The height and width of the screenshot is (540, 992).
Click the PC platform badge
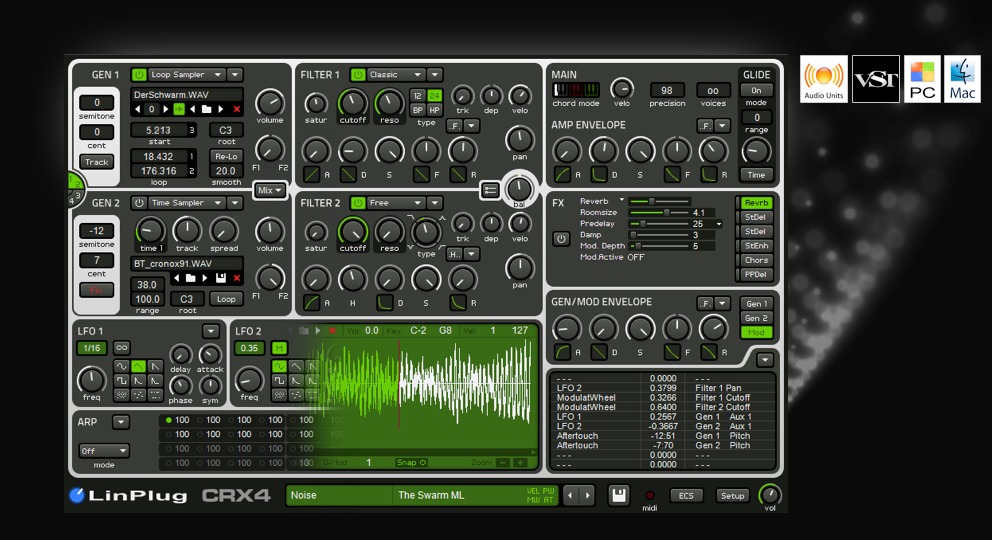[922, 79]
